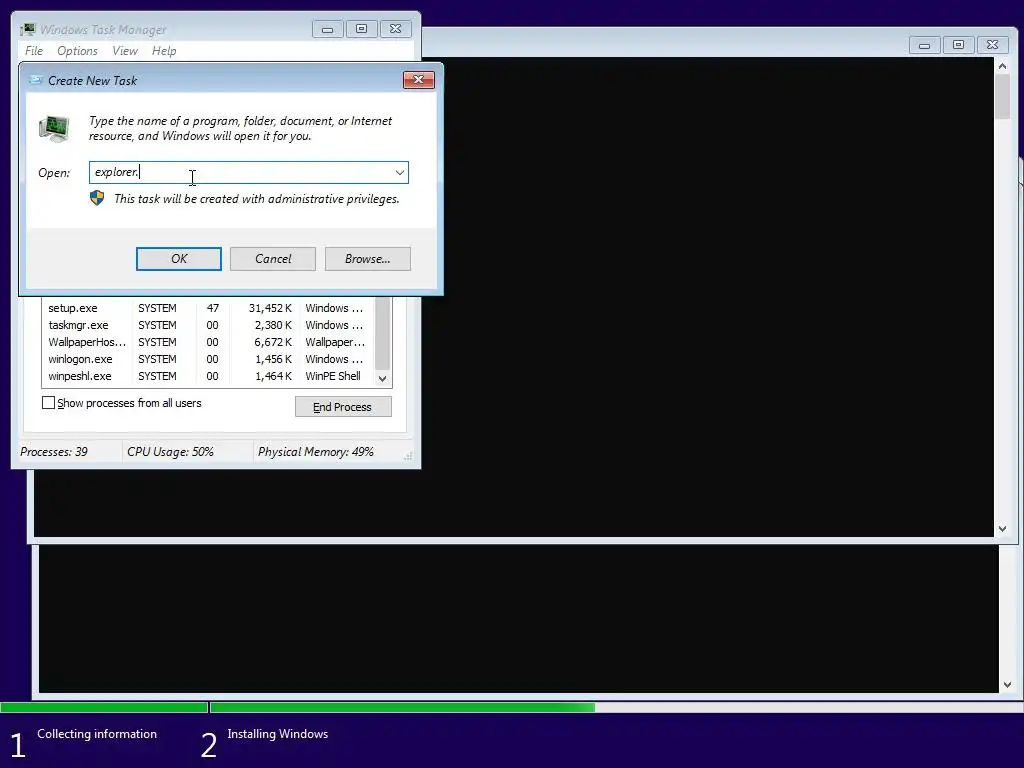Click the Collecting information progress bar
Image resolution: width=1024 pixels, height=768 pixels.
(104, 707)
